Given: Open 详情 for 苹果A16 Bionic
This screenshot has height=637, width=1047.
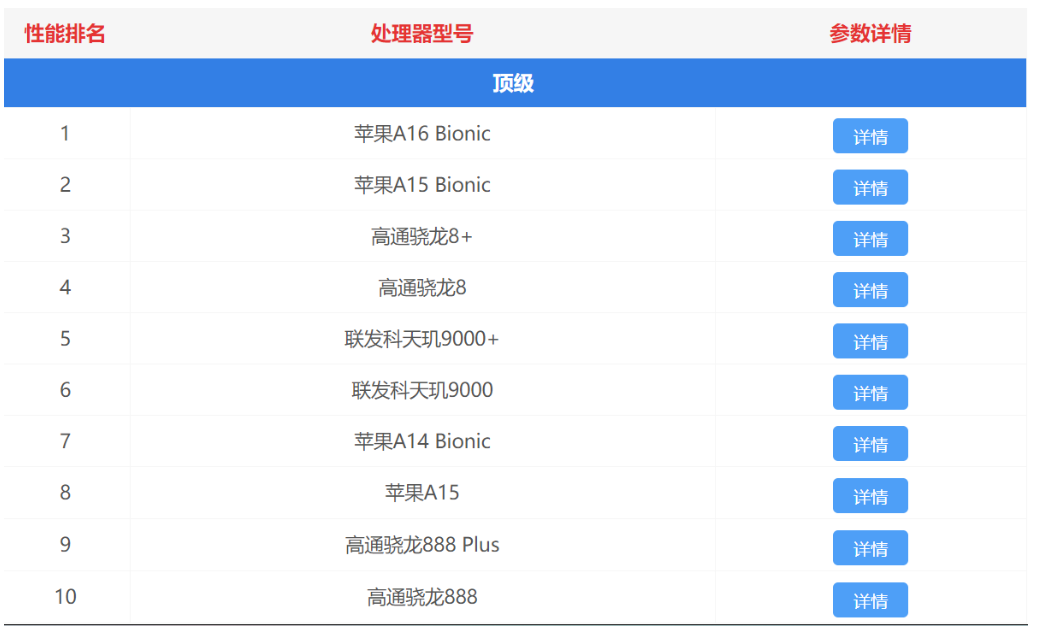Looking at the screenshot, I should [869, 136].
